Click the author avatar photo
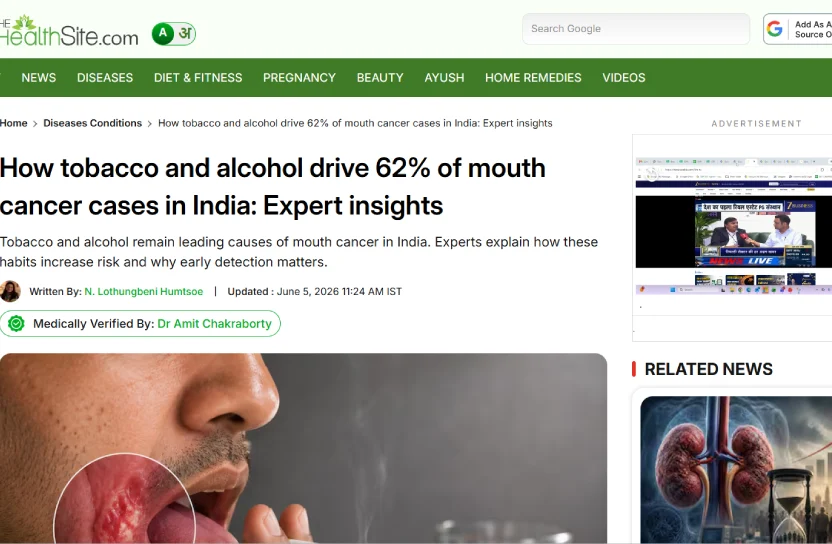 10,291
